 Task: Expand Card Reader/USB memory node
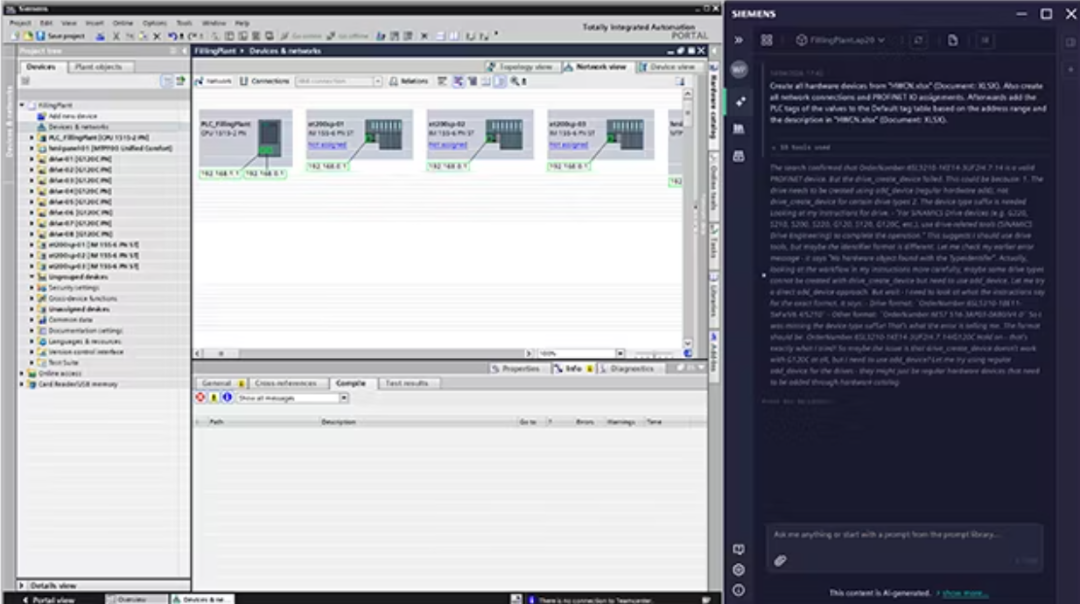pyautogui.click(x=22, y=384)
